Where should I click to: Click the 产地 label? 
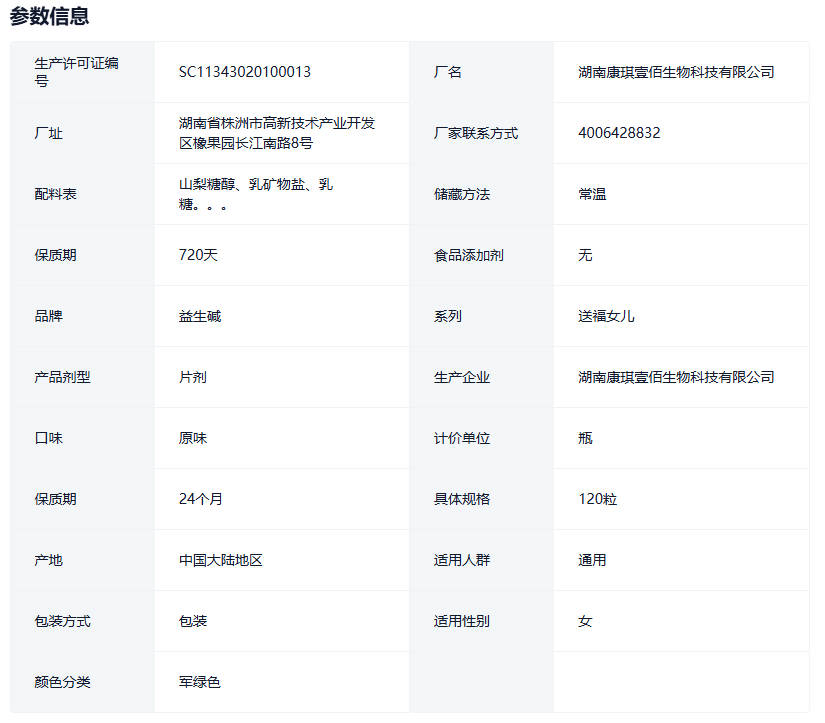coord(48,560)
